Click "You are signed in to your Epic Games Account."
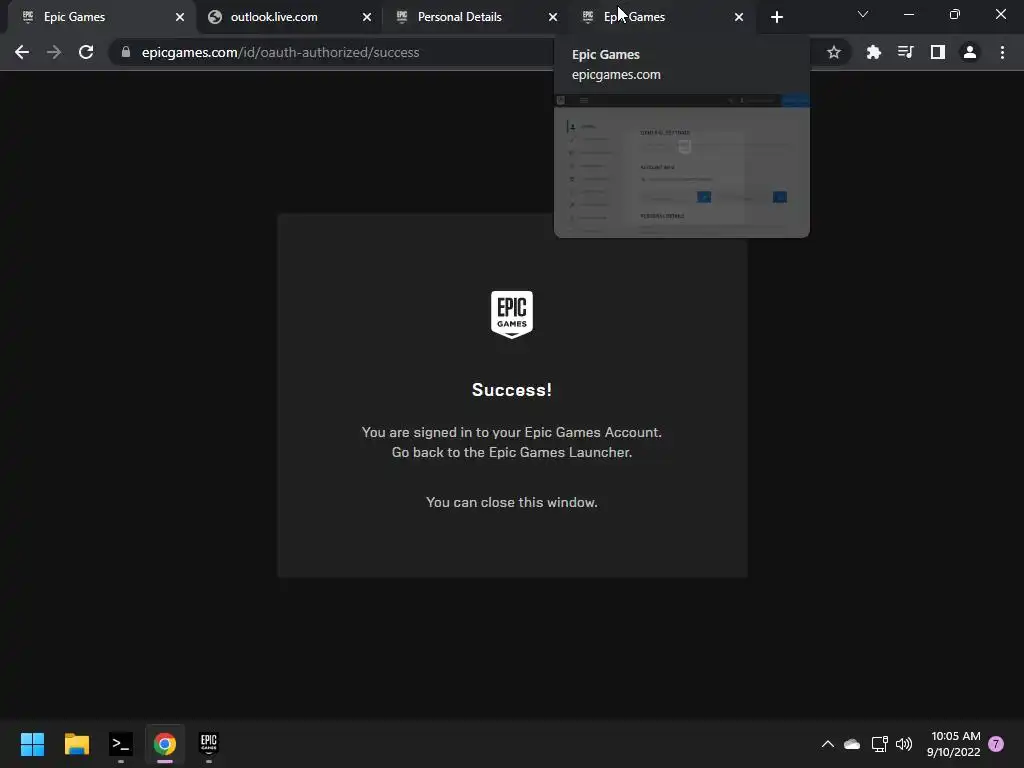Screen dimensions: 1024x768 point(512,432)
